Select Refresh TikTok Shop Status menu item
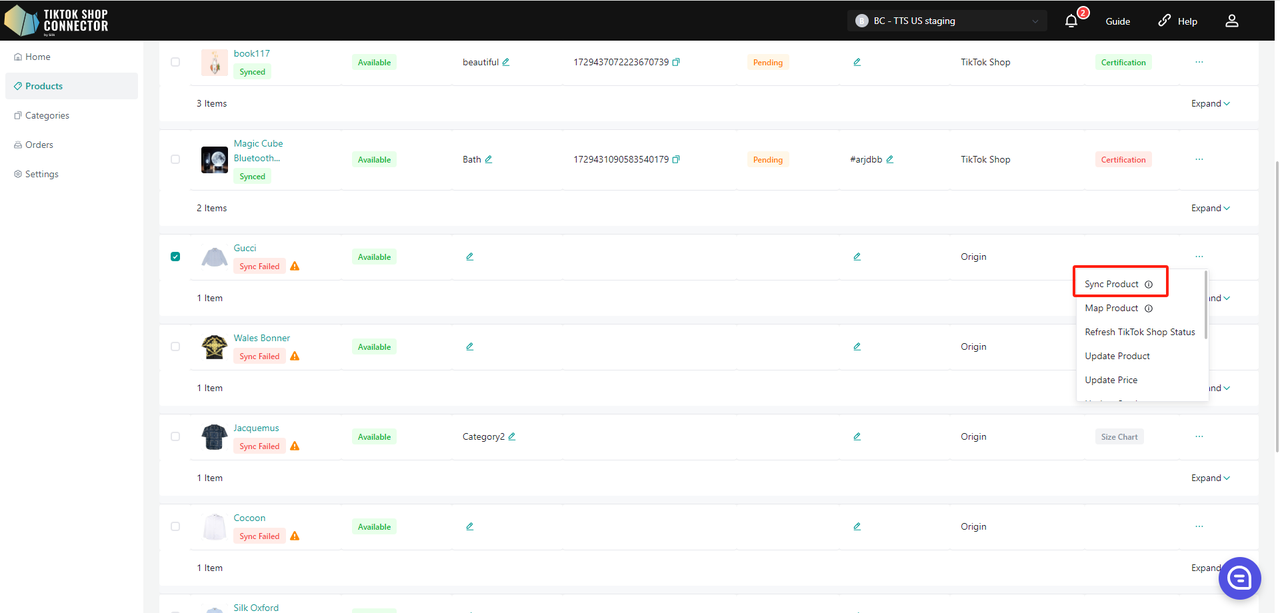This screenshot has width=1280, height=613. pyautogui.click(x=1140, y=333)
